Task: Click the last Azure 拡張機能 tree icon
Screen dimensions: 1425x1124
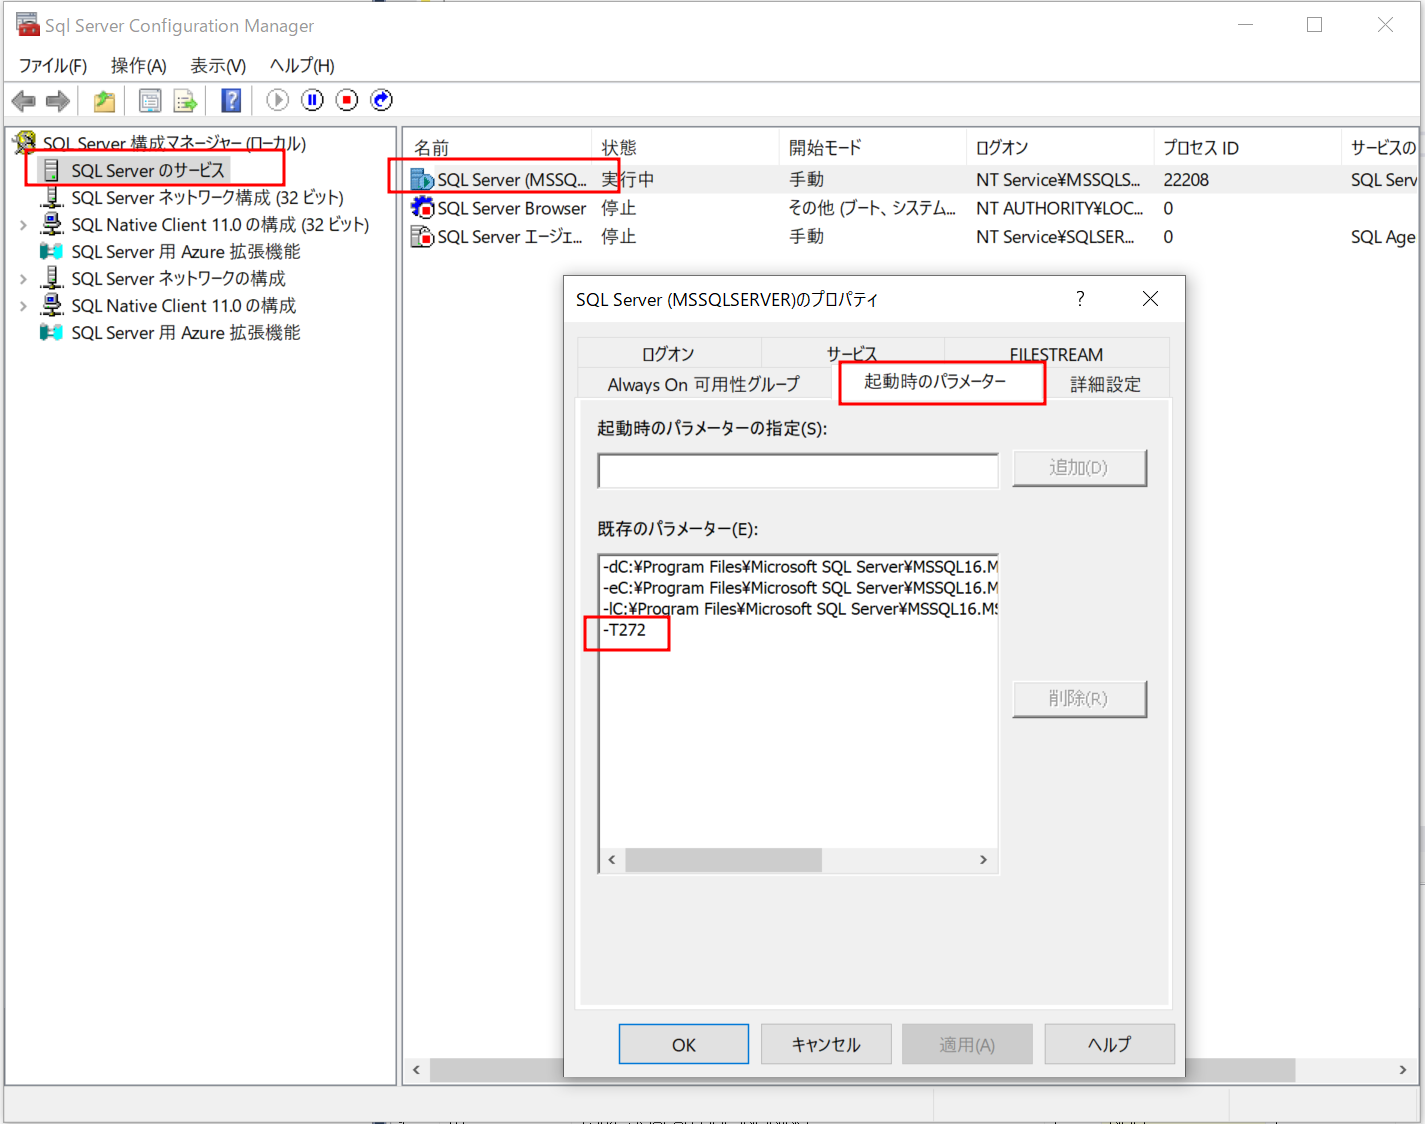Action: coord(52,333)
